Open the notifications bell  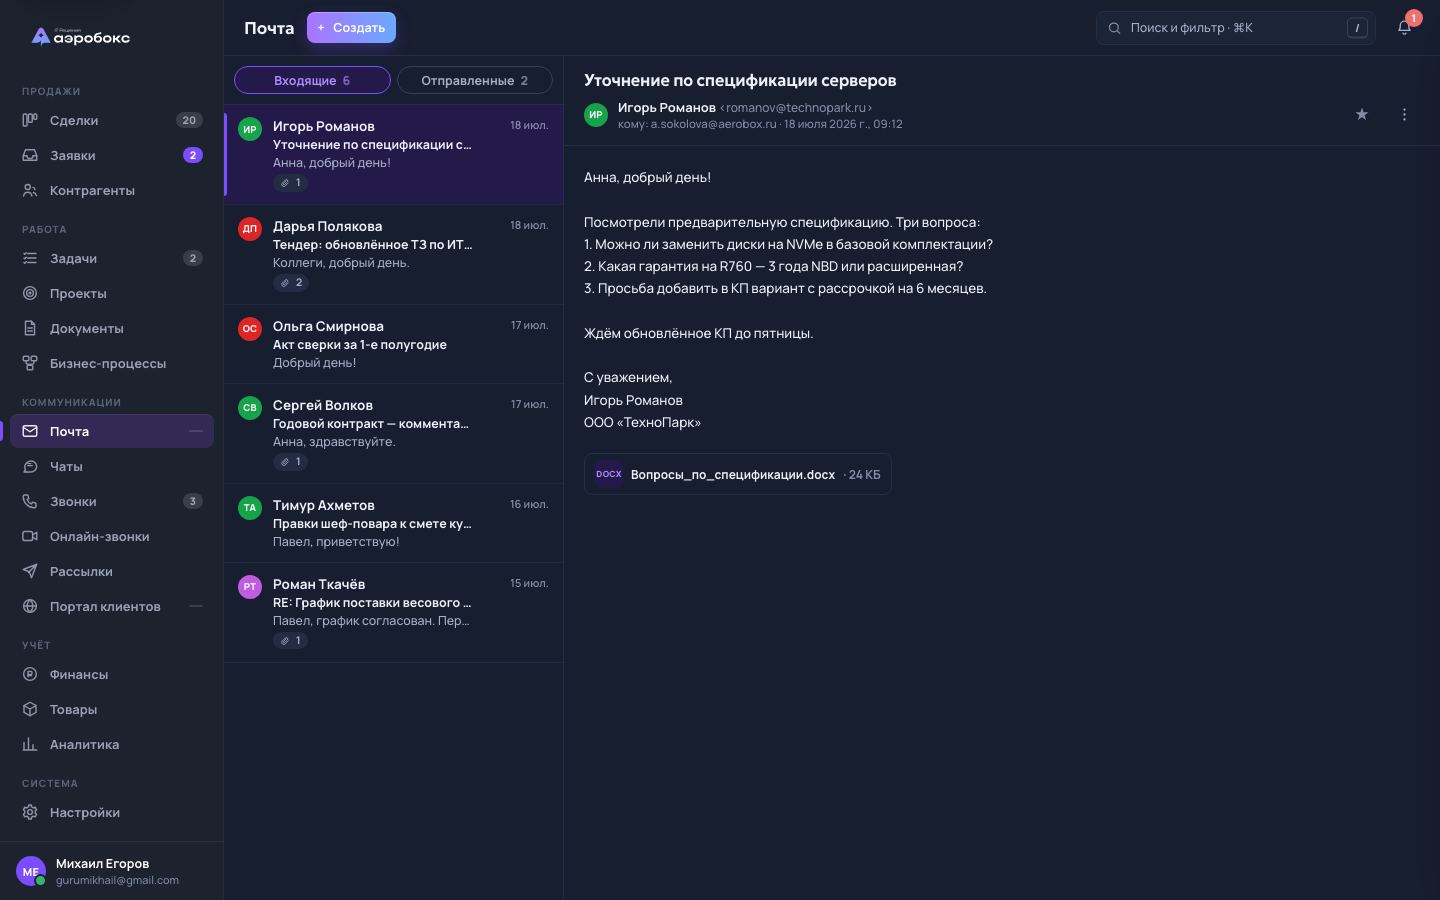[x=1404, y=28]
